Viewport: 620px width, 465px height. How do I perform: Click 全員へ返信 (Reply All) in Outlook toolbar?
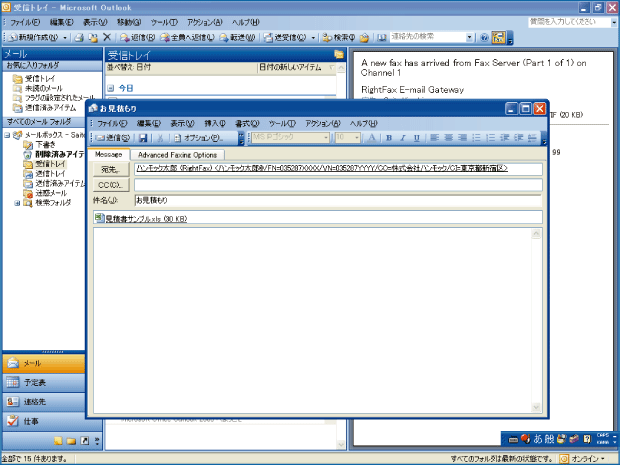(x=187, y=38)
